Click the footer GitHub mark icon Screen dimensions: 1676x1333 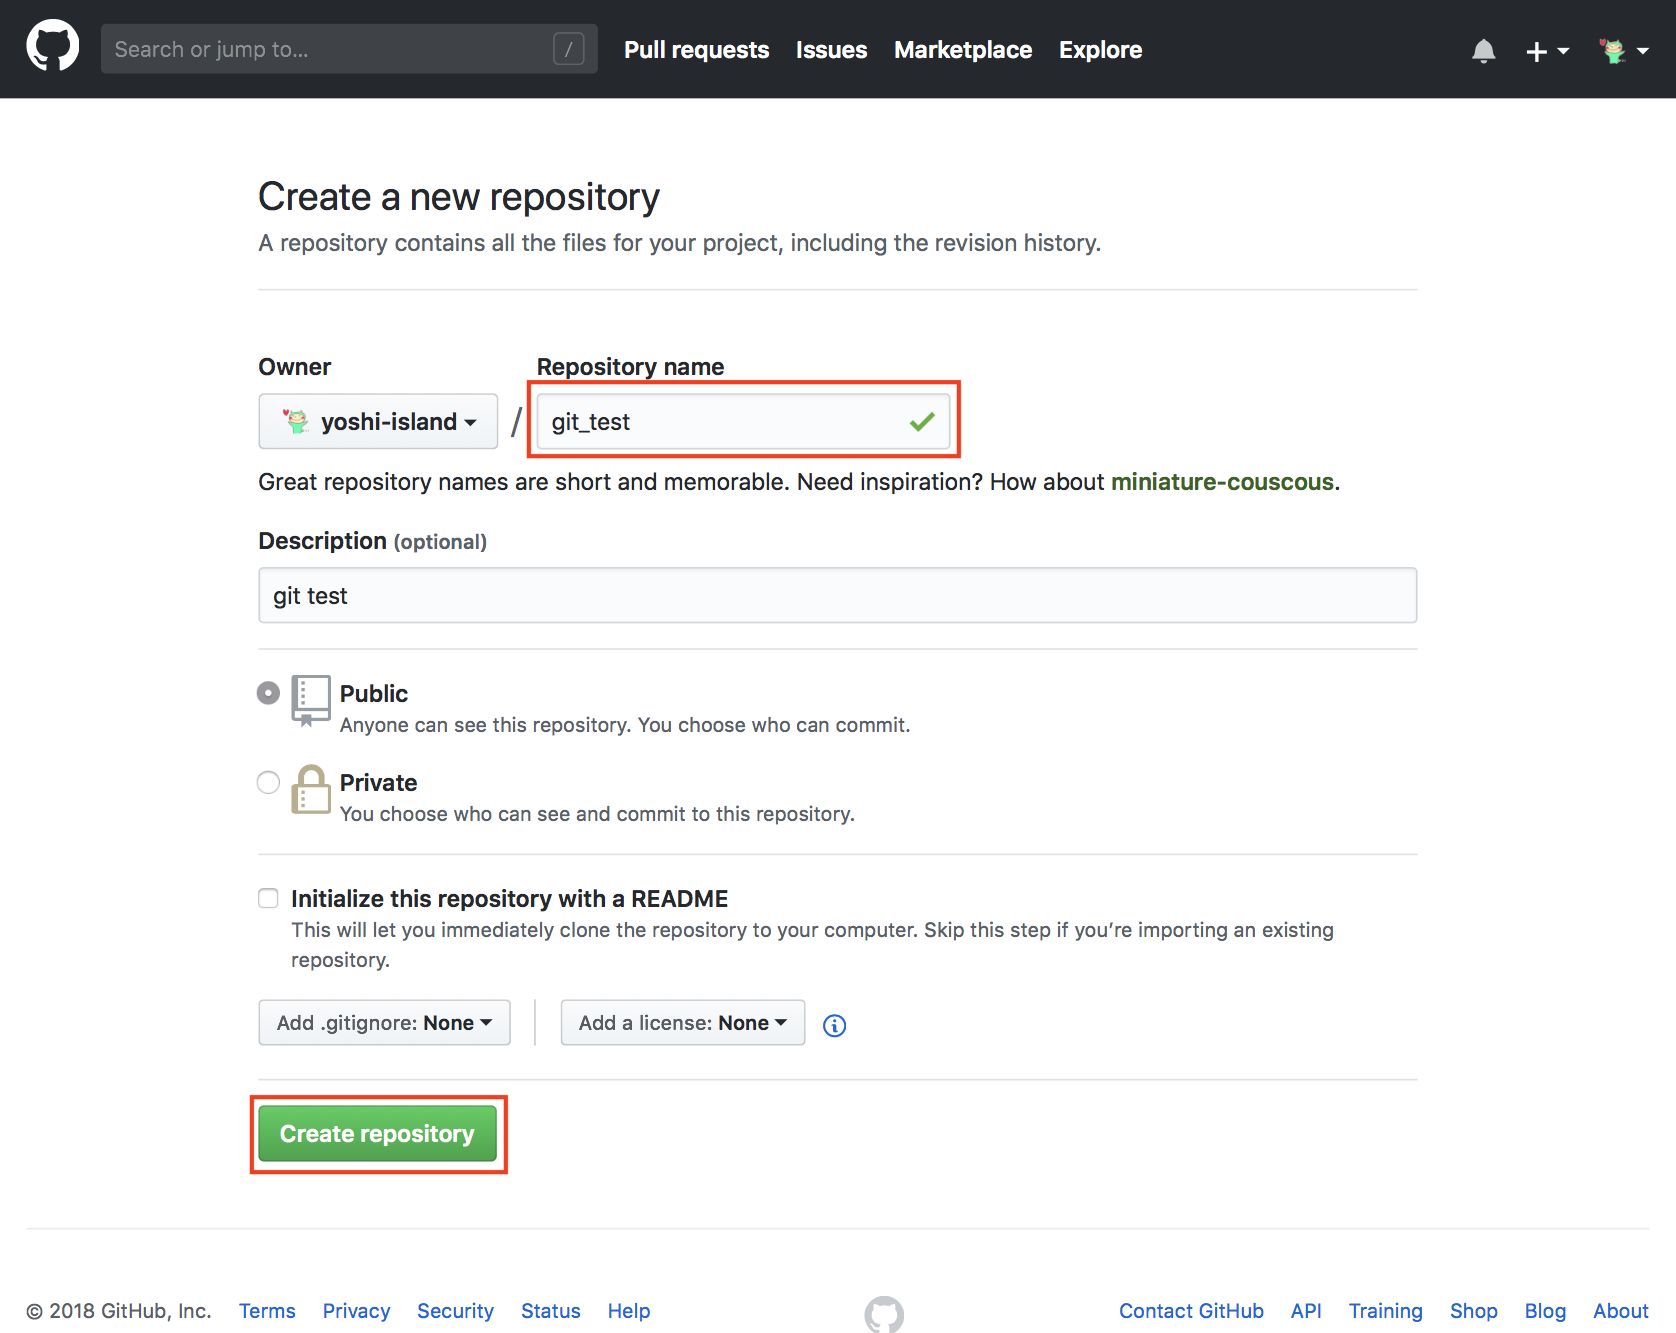884,1314
